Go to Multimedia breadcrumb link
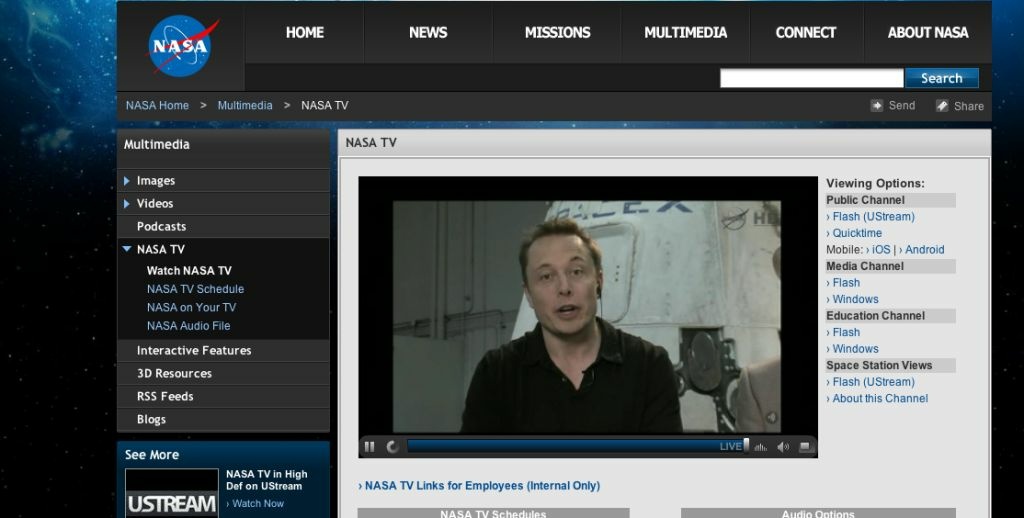This screenshot has height=518, width=1024. [x=245, y=105]
